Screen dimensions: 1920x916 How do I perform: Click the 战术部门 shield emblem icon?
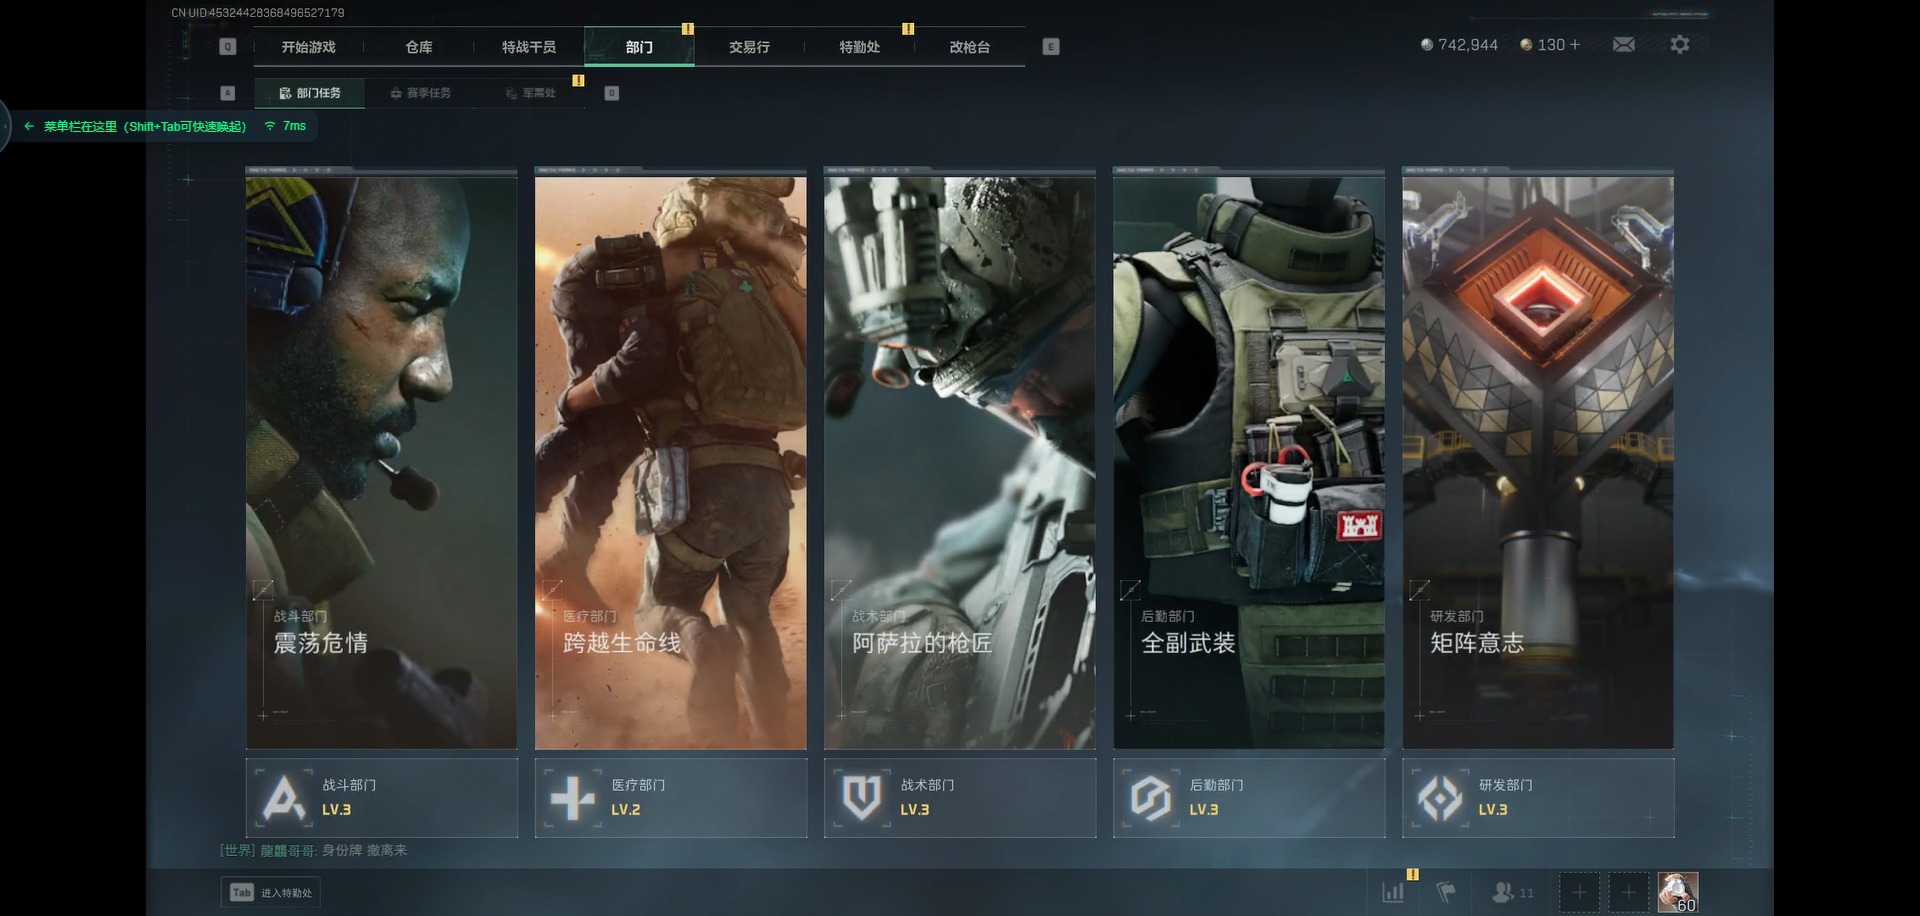[x=862, y=798]
